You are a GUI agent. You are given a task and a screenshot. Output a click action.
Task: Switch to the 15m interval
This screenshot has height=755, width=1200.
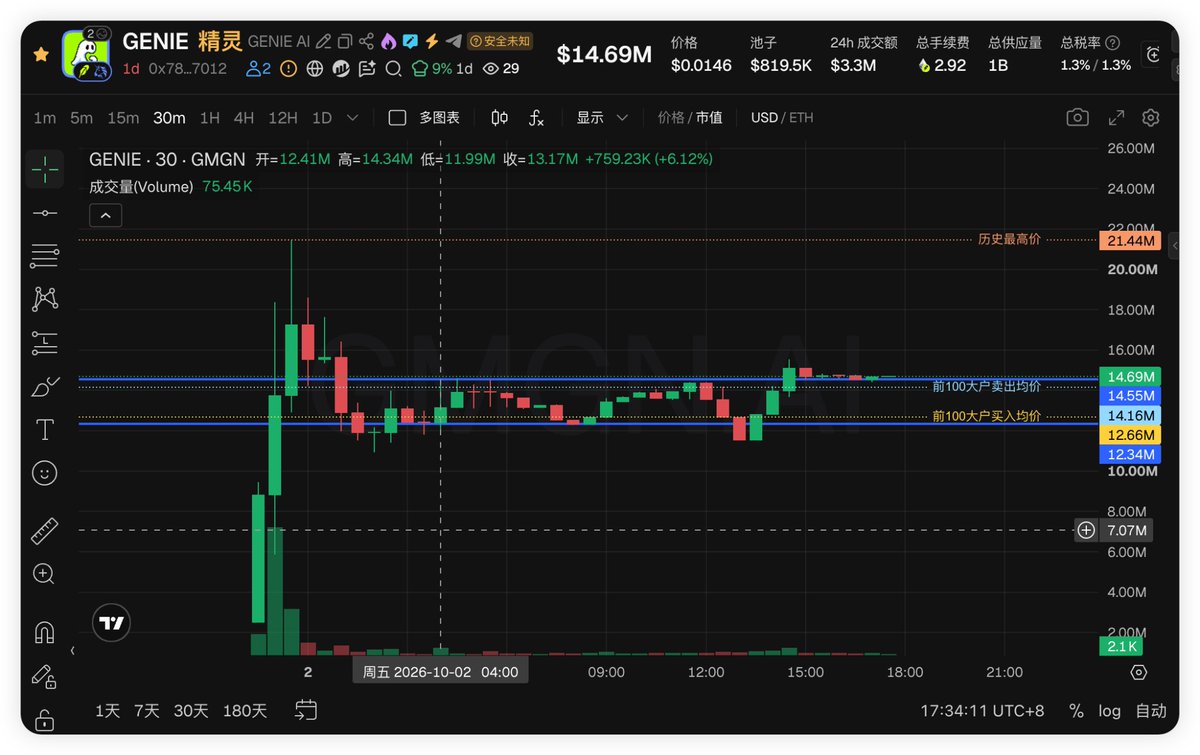(123, 118)
